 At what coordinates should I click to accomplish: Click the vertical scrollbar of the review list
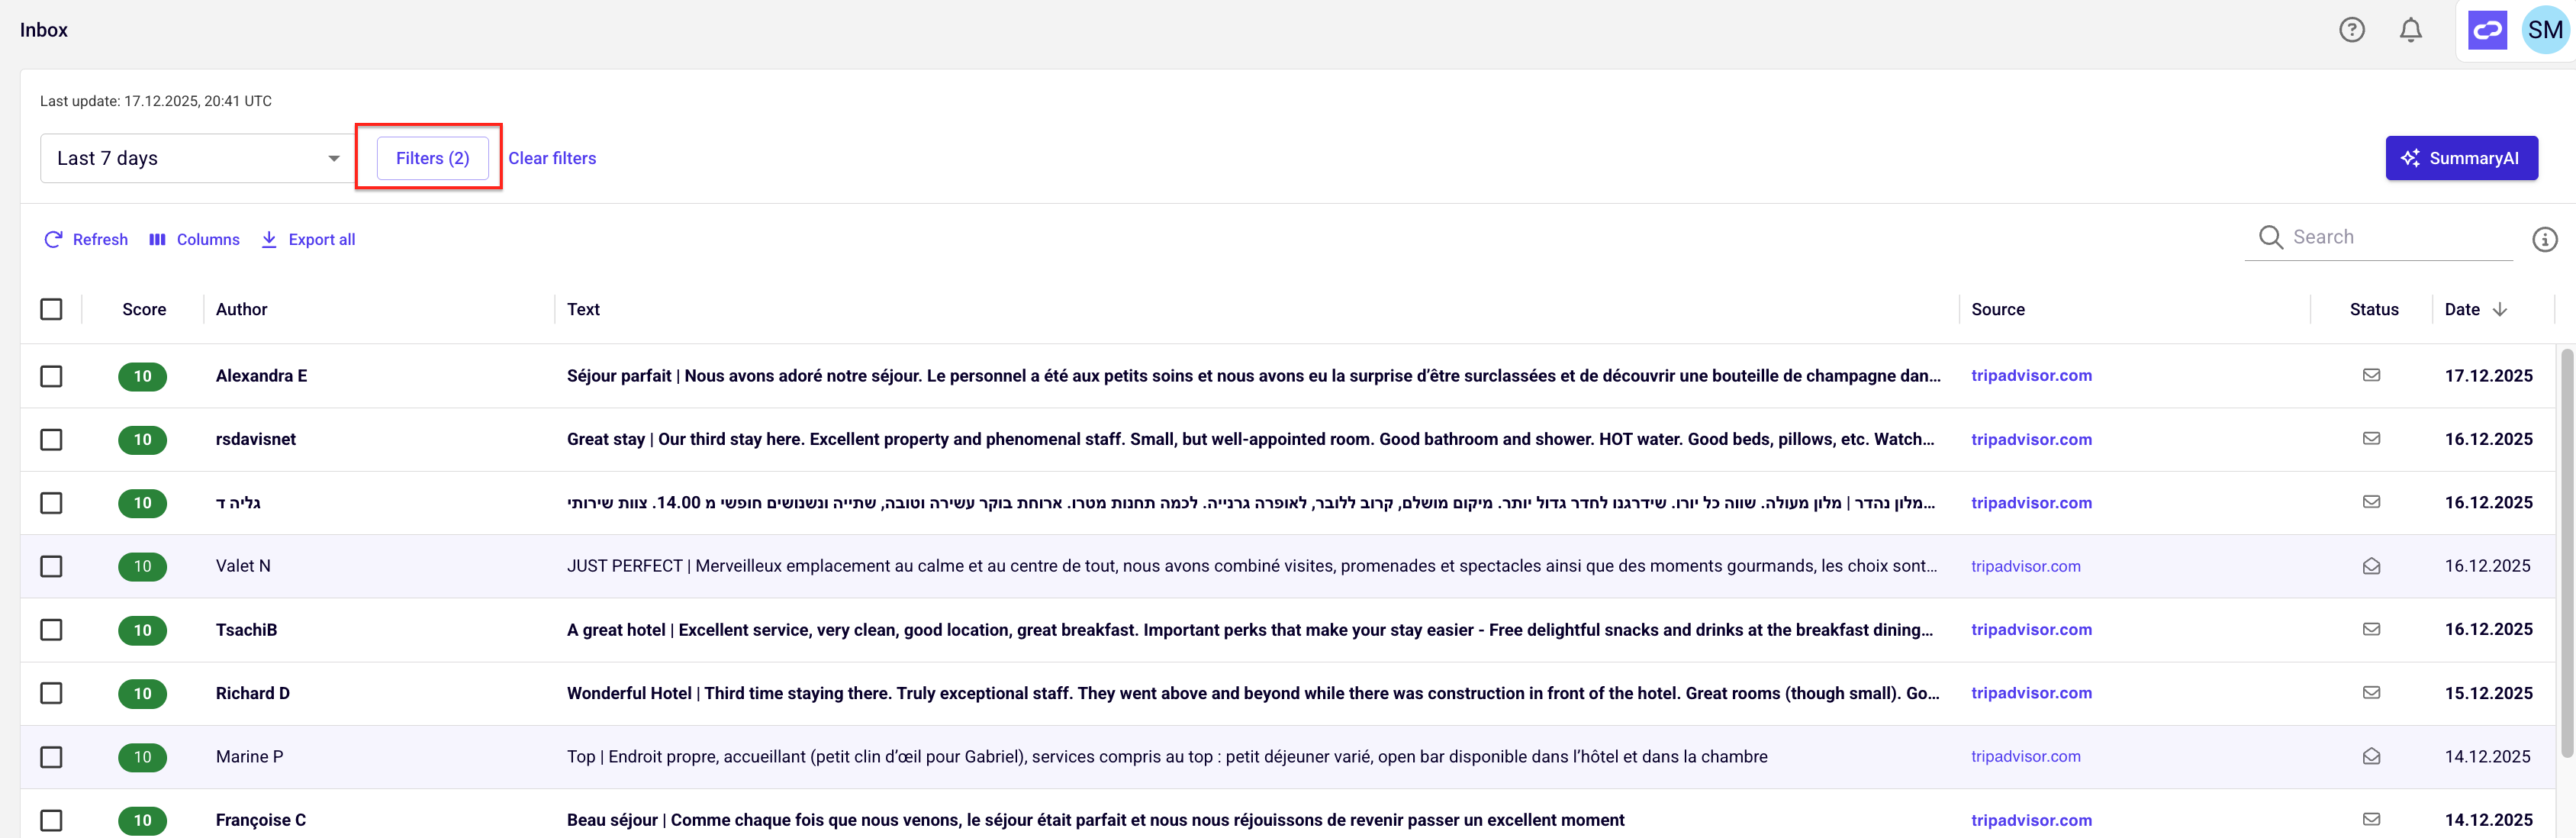click(2566, 553)
